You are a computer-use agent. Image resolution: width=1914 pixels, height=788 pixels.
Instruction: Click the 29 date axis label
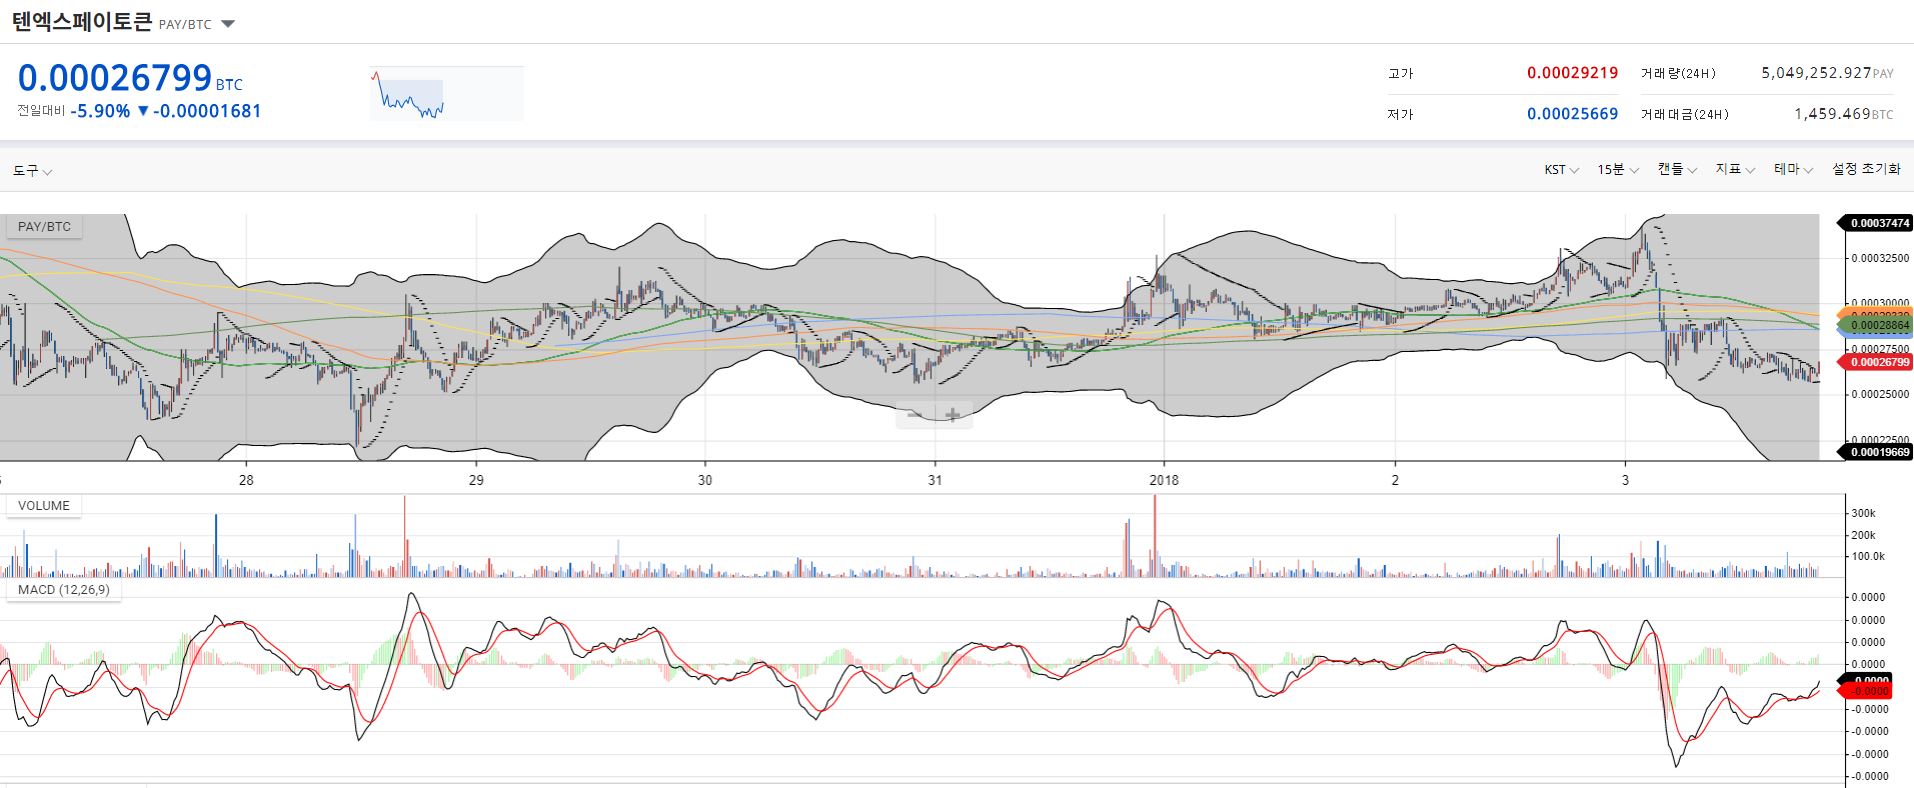pos(476,480)
